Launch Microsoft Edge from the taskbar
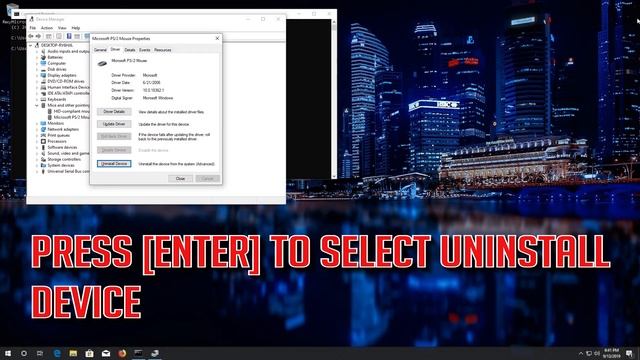This screenshot has height=360, width=640. point(57,353)
